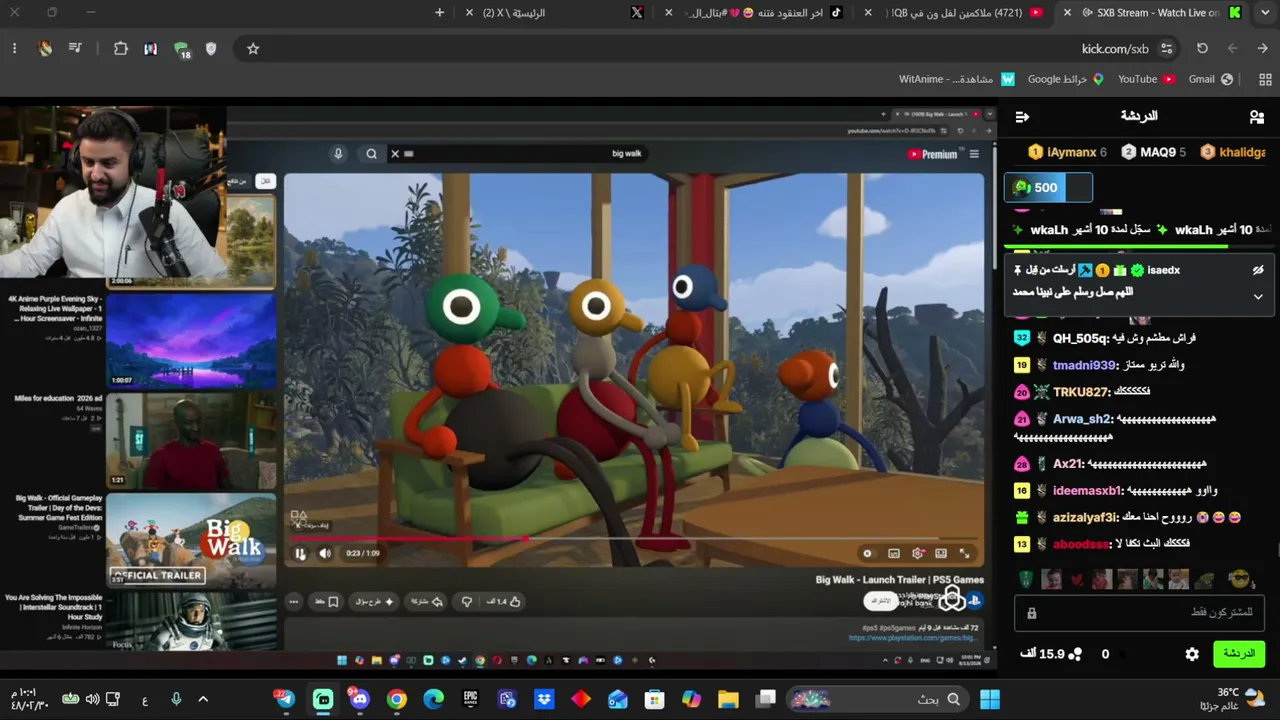Screen dimensions: 1280x720
Task: Expand the pinned chat message chevron
Action: (x=1258, y=296)
